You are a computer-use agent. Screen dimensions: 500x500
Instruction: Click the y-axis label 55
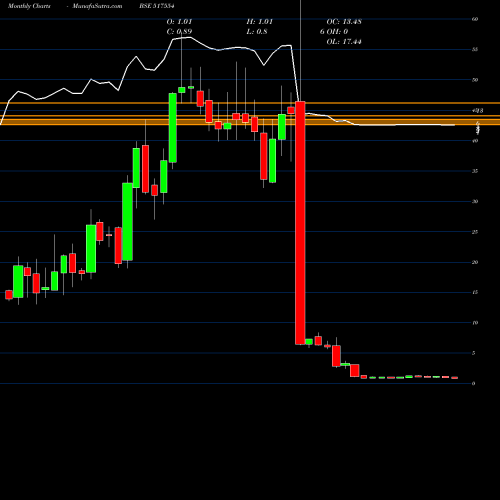[x=475, y=50]
